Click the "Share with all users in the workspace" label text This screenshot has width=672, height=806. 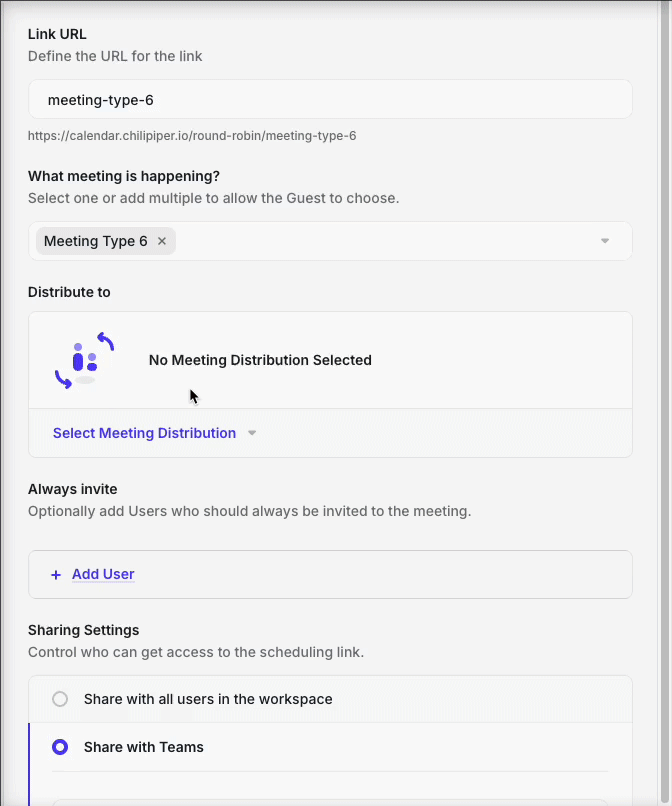point(208,699)
